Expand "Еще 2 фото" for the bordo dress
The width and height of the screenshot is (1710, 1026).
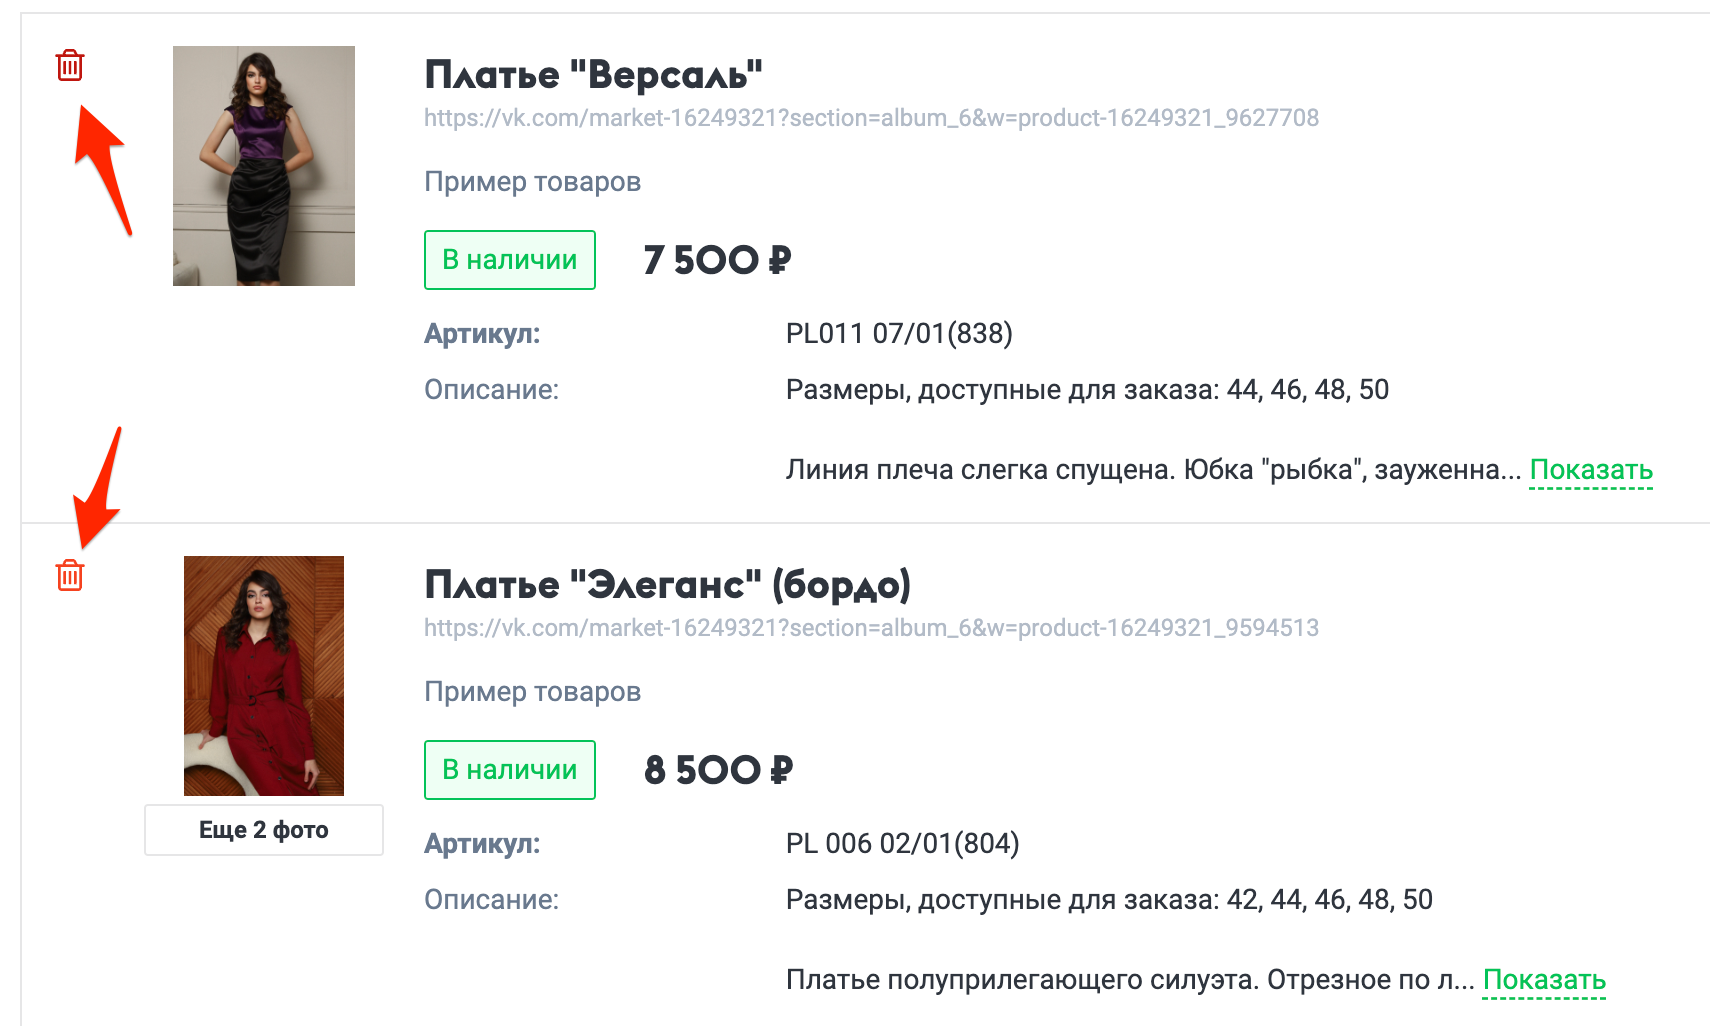[263, 829]
